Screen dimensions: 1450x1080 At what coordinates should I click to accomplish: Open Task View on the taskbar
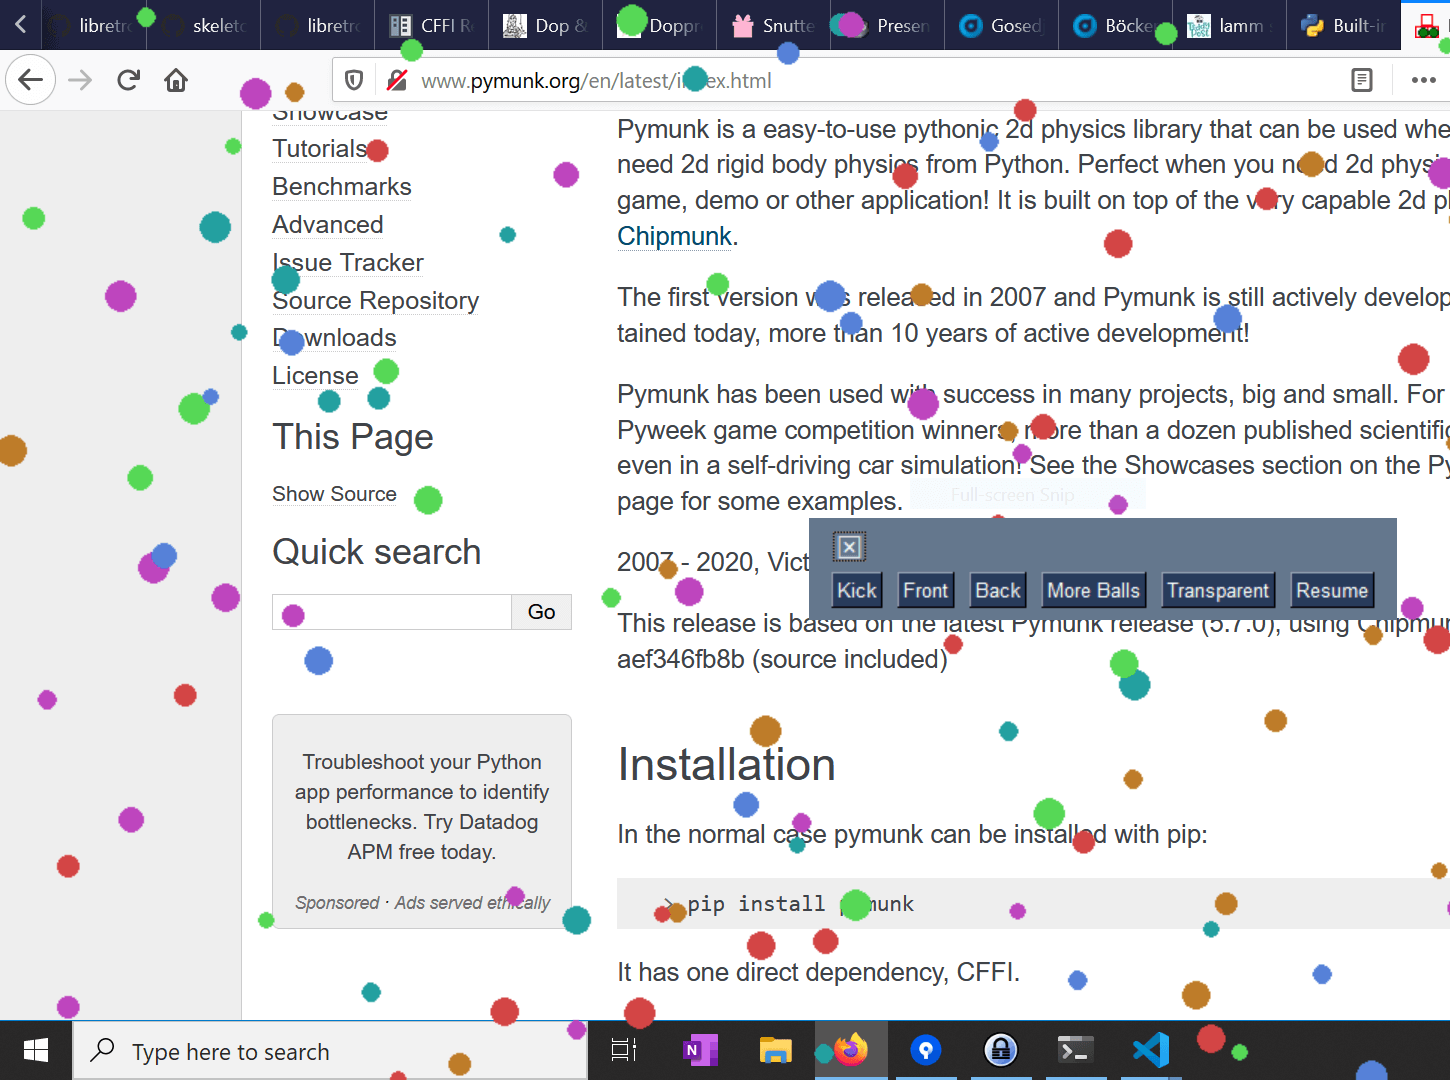(x=624, y=1051)
